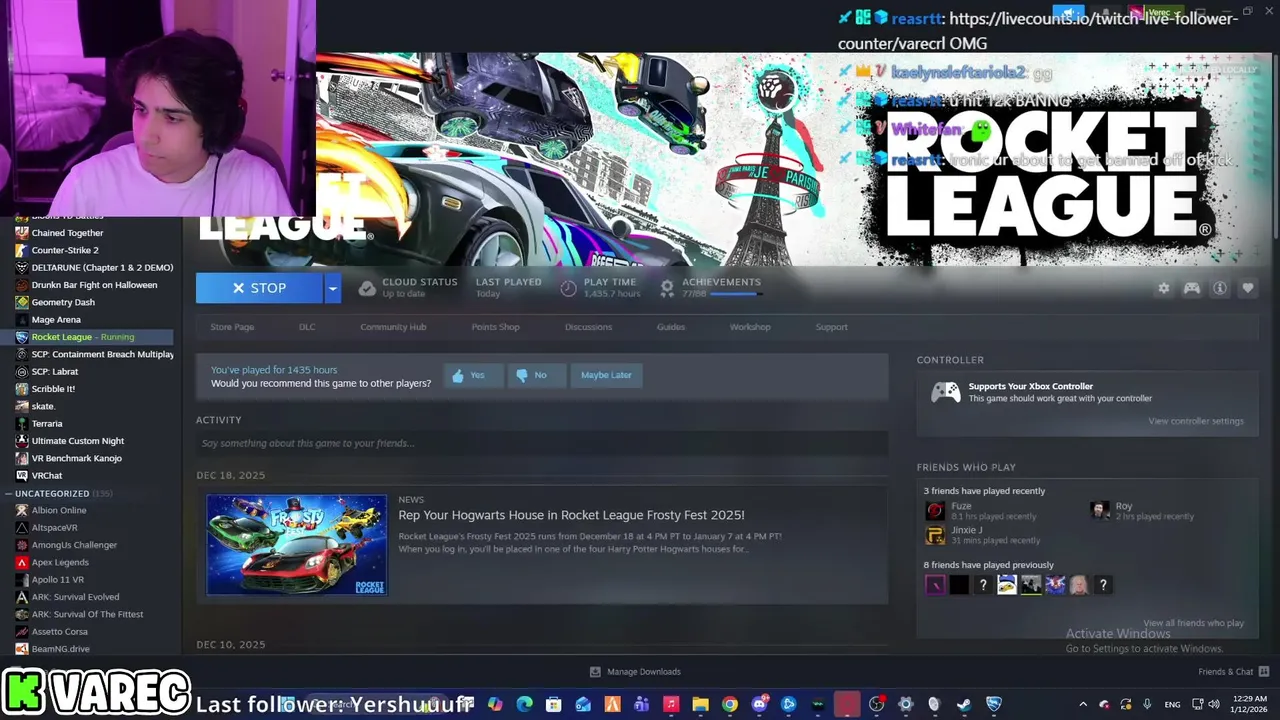Open Microsoft Edge from the taskbar

pos(524,704)
